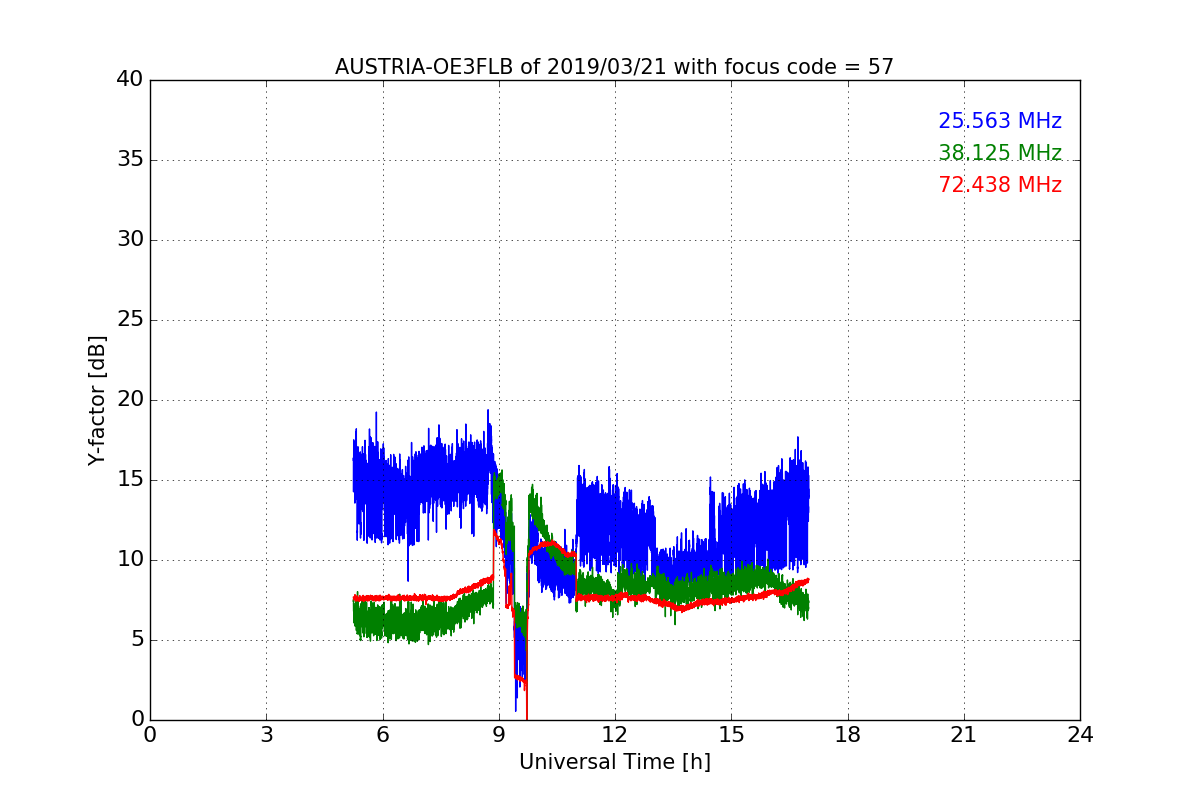Image resolution: width=1200 pixels, height=800 pixels.
Task: Click the Universal Time [h] axis label
Action: 614,762
